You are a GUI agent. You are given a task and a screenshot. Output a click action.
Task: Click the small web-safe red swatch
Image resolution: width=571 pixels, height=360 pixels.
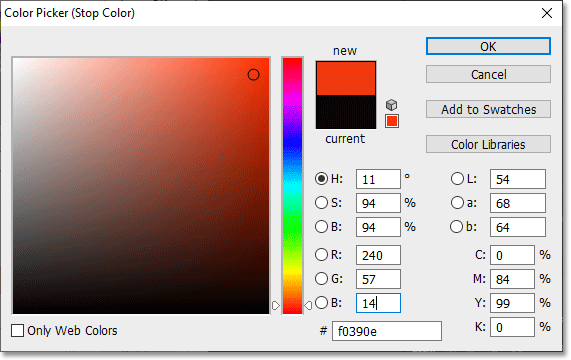(392, 121)
